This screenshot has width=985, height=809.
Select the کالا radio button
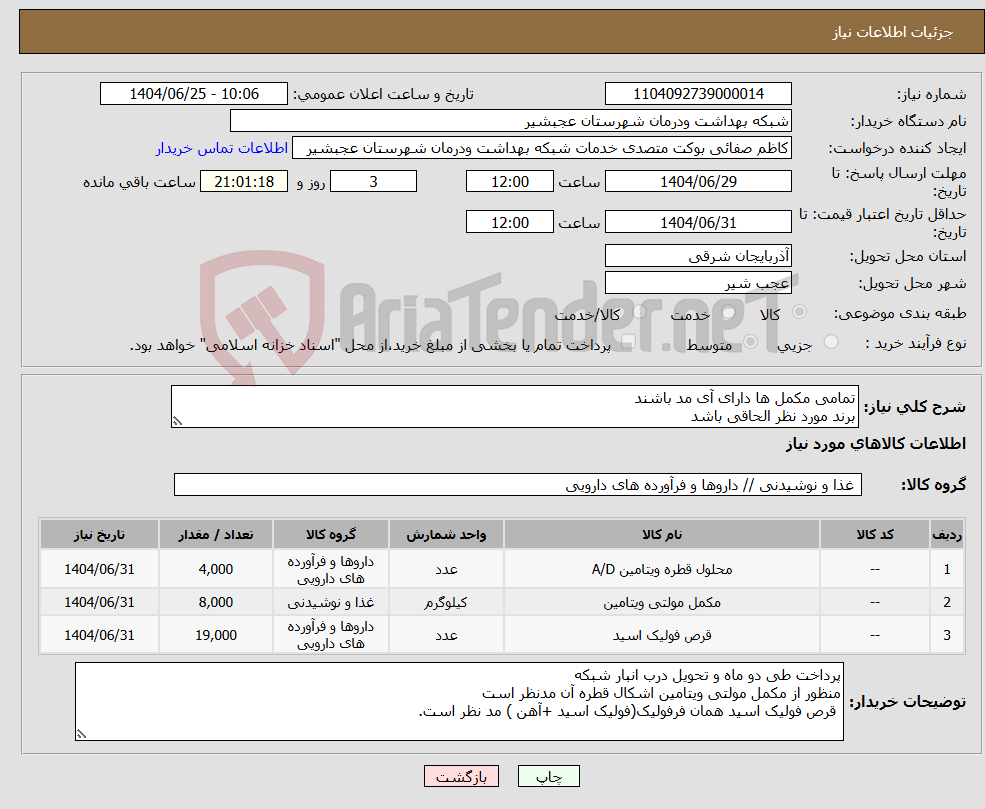tap(800, 312)
